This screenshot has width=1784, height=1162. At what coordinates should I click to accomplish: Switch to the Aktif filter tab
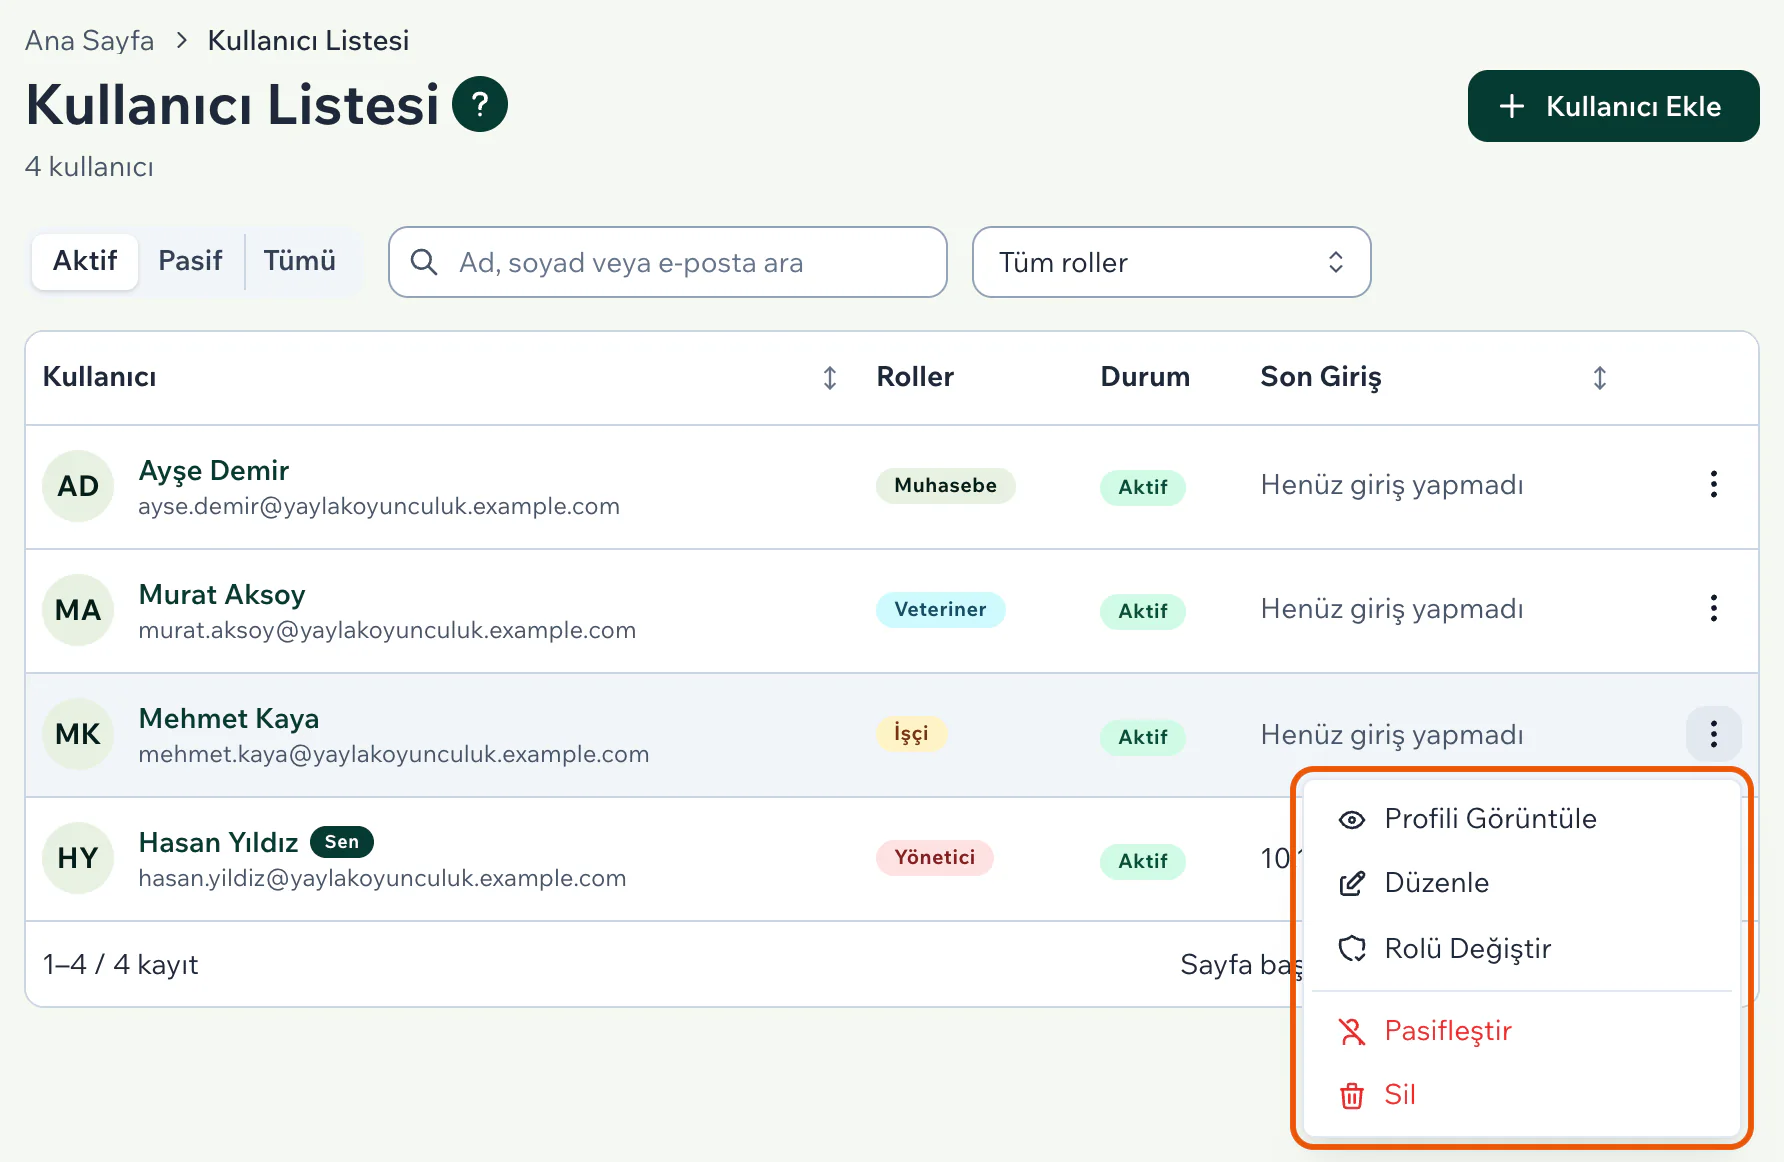[x=85, y=262]
